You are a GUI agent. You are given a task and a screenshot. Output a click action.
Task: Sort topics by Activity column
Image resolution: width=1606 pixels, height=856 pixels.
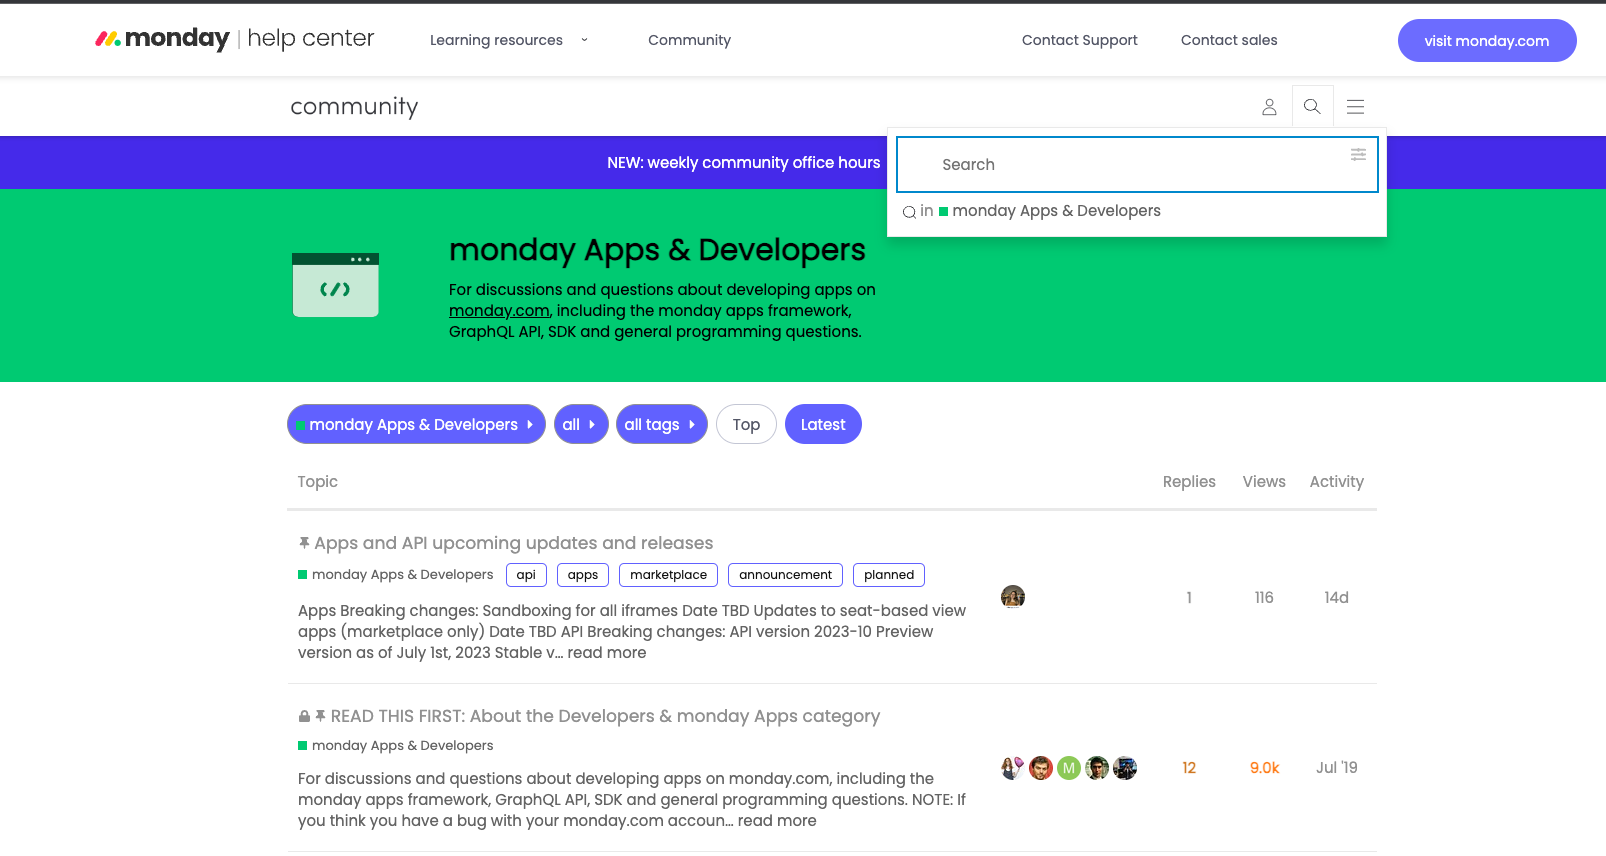point(1337,482)
